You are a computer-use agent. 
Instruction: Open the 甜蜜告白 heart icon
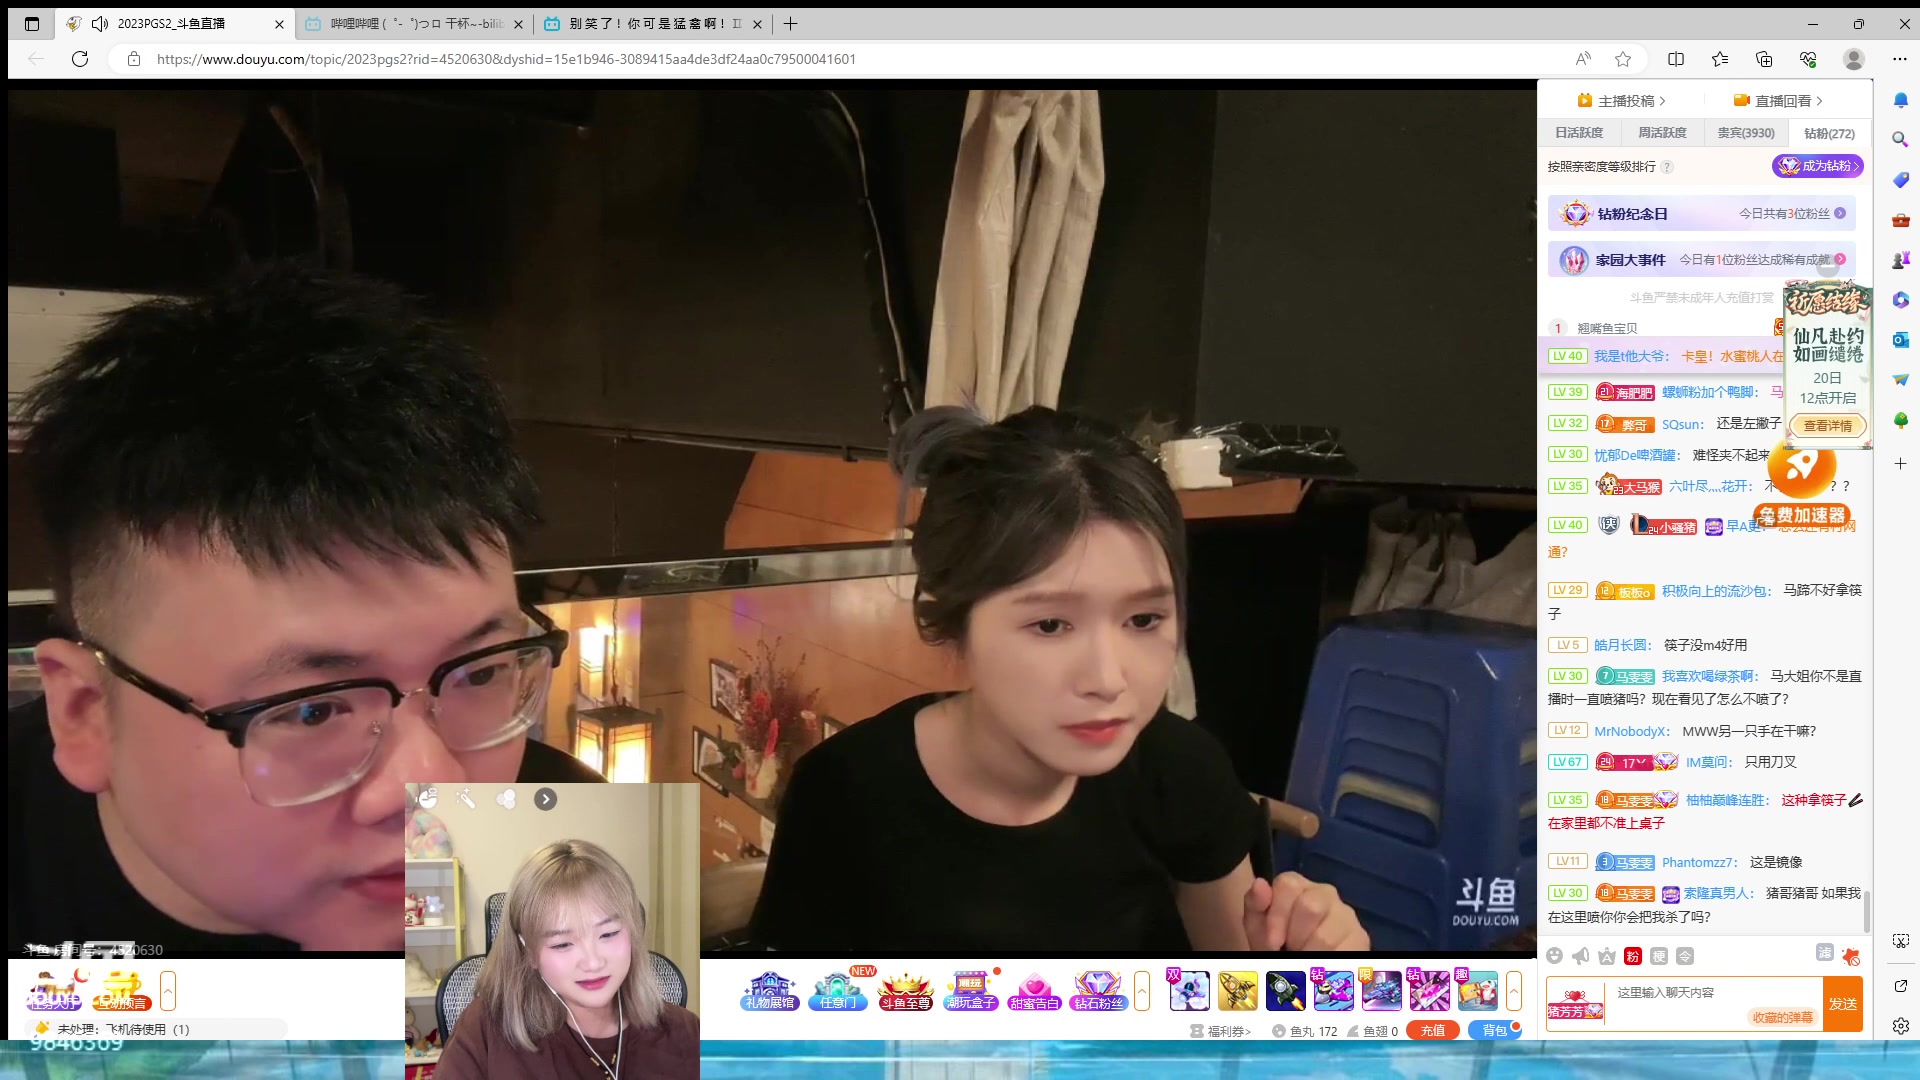[x=1034, y=990]
